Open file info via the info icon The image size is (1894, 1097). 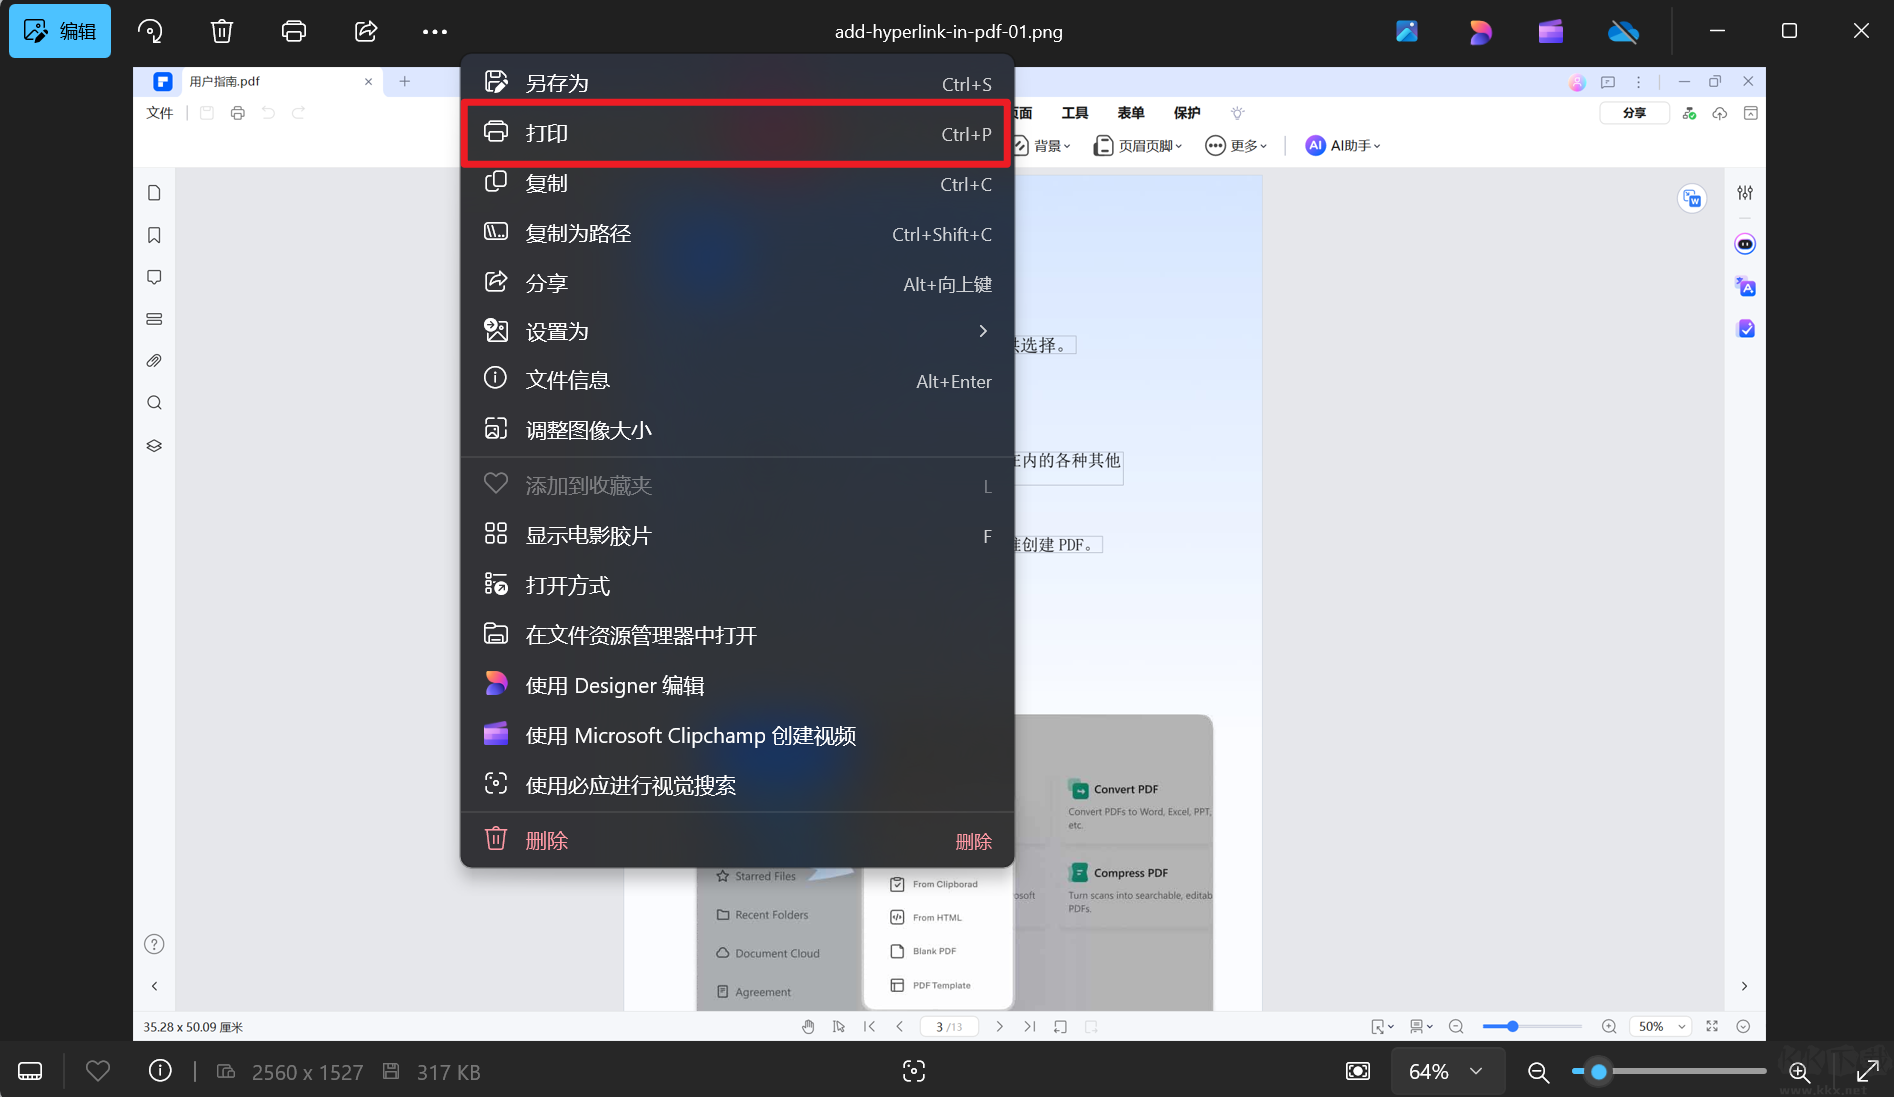coord(160,1071)
